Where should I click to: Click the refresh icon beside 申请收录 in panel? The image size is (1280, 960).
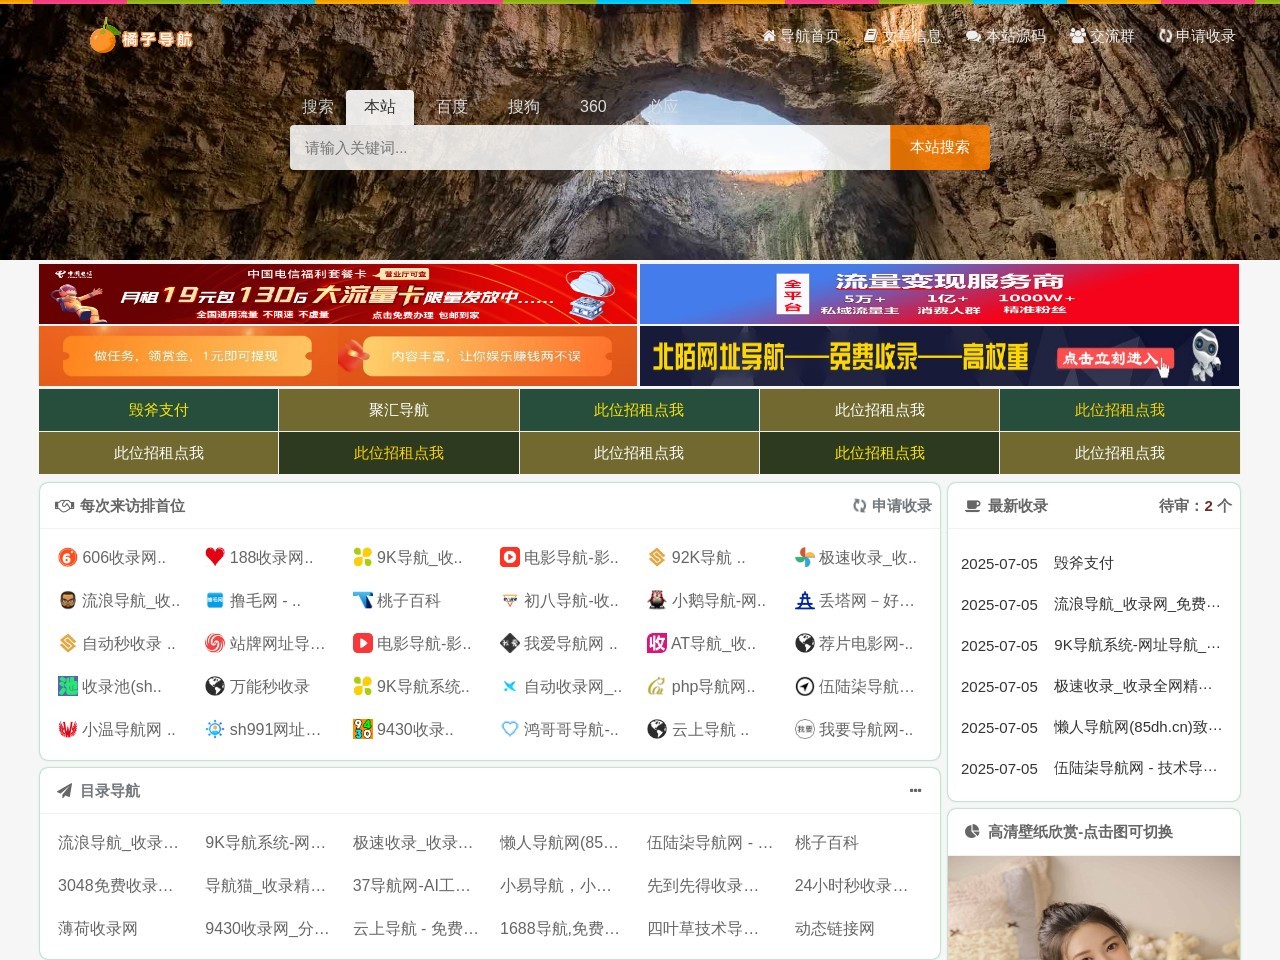pyautogui.click(x=859, y=506)
